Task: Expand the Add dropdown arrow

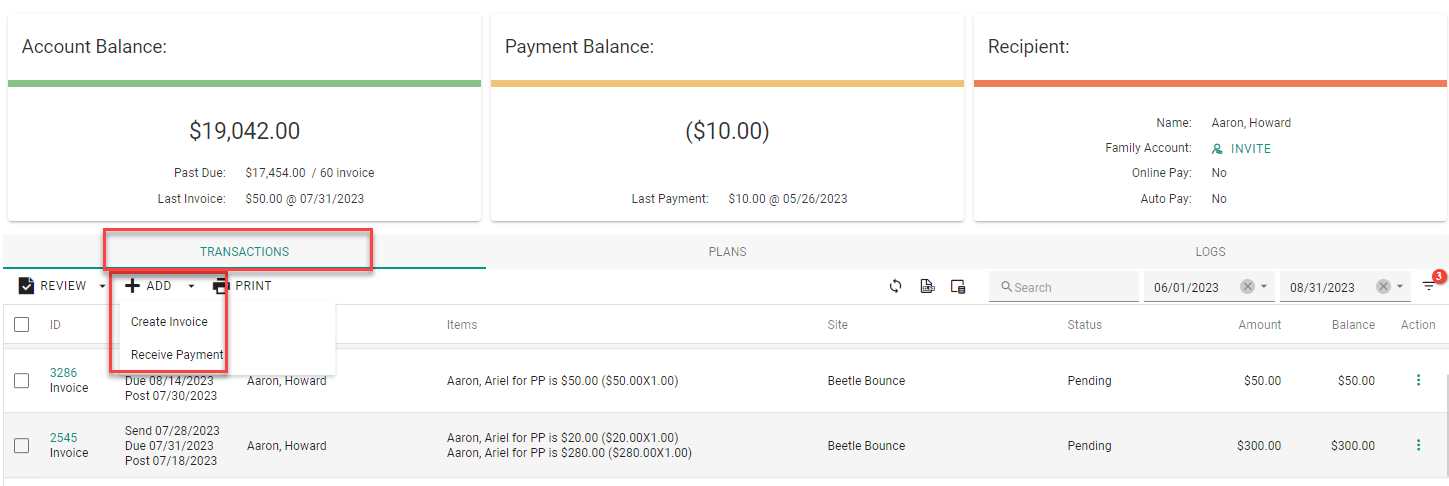Action: coord(191,287)
